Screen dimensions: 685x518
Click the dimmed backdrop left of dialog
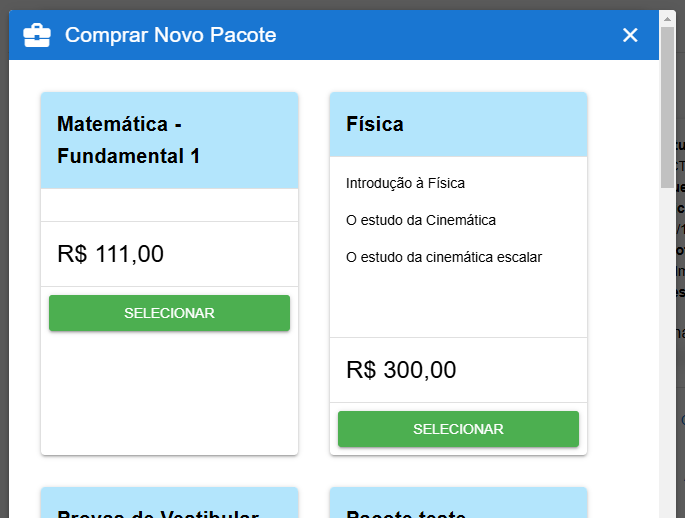click(x=4, y=300)
